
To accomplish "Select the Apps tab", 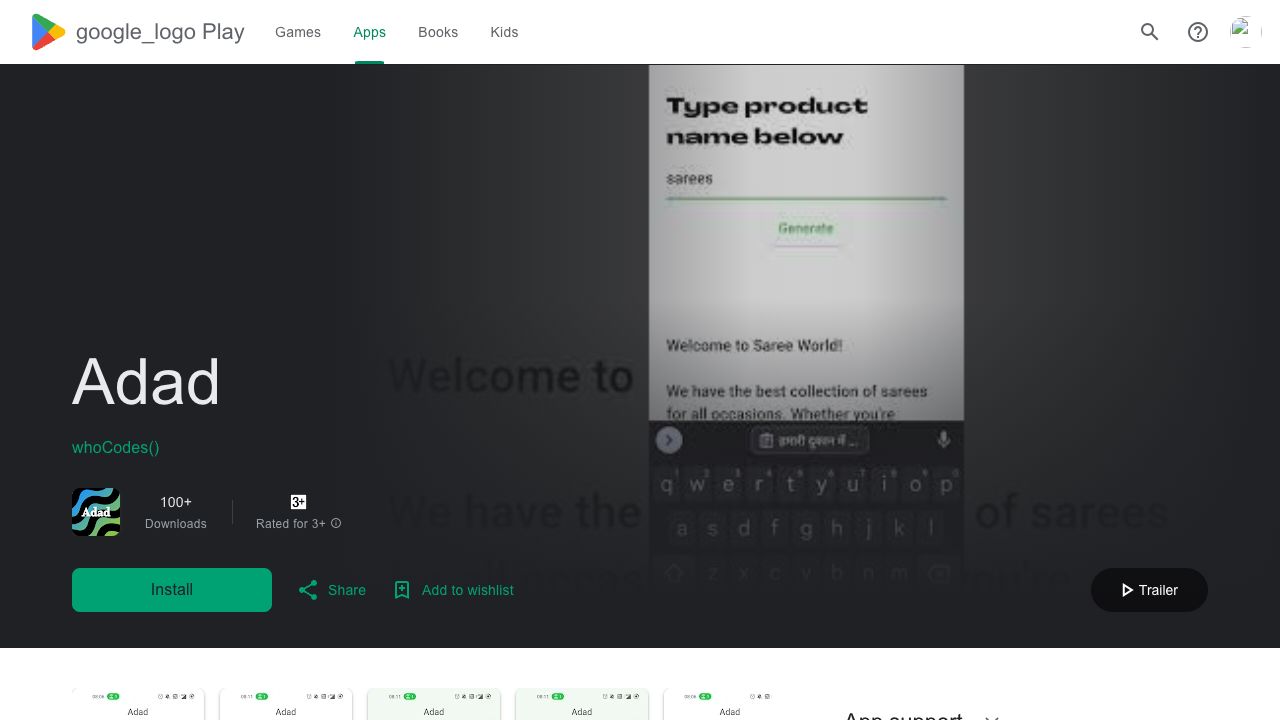I will (369, 32).
